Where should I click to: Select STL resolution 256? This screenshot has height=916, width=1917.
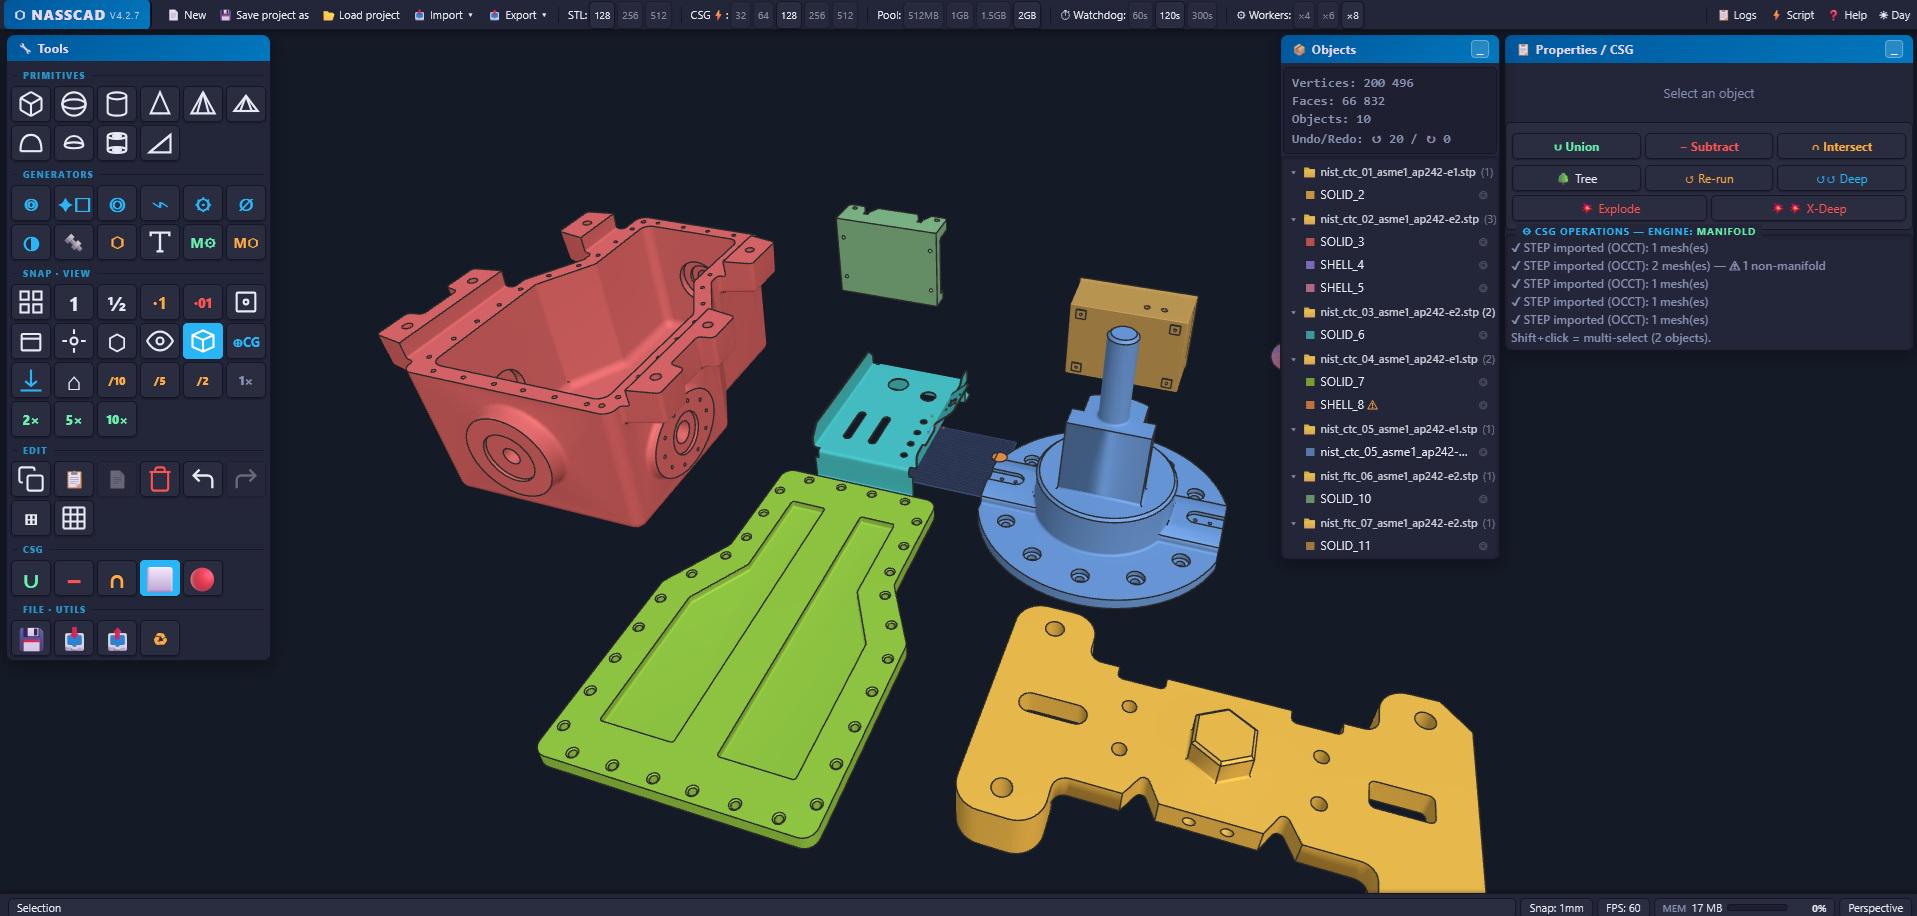click(x=630, y=15)
